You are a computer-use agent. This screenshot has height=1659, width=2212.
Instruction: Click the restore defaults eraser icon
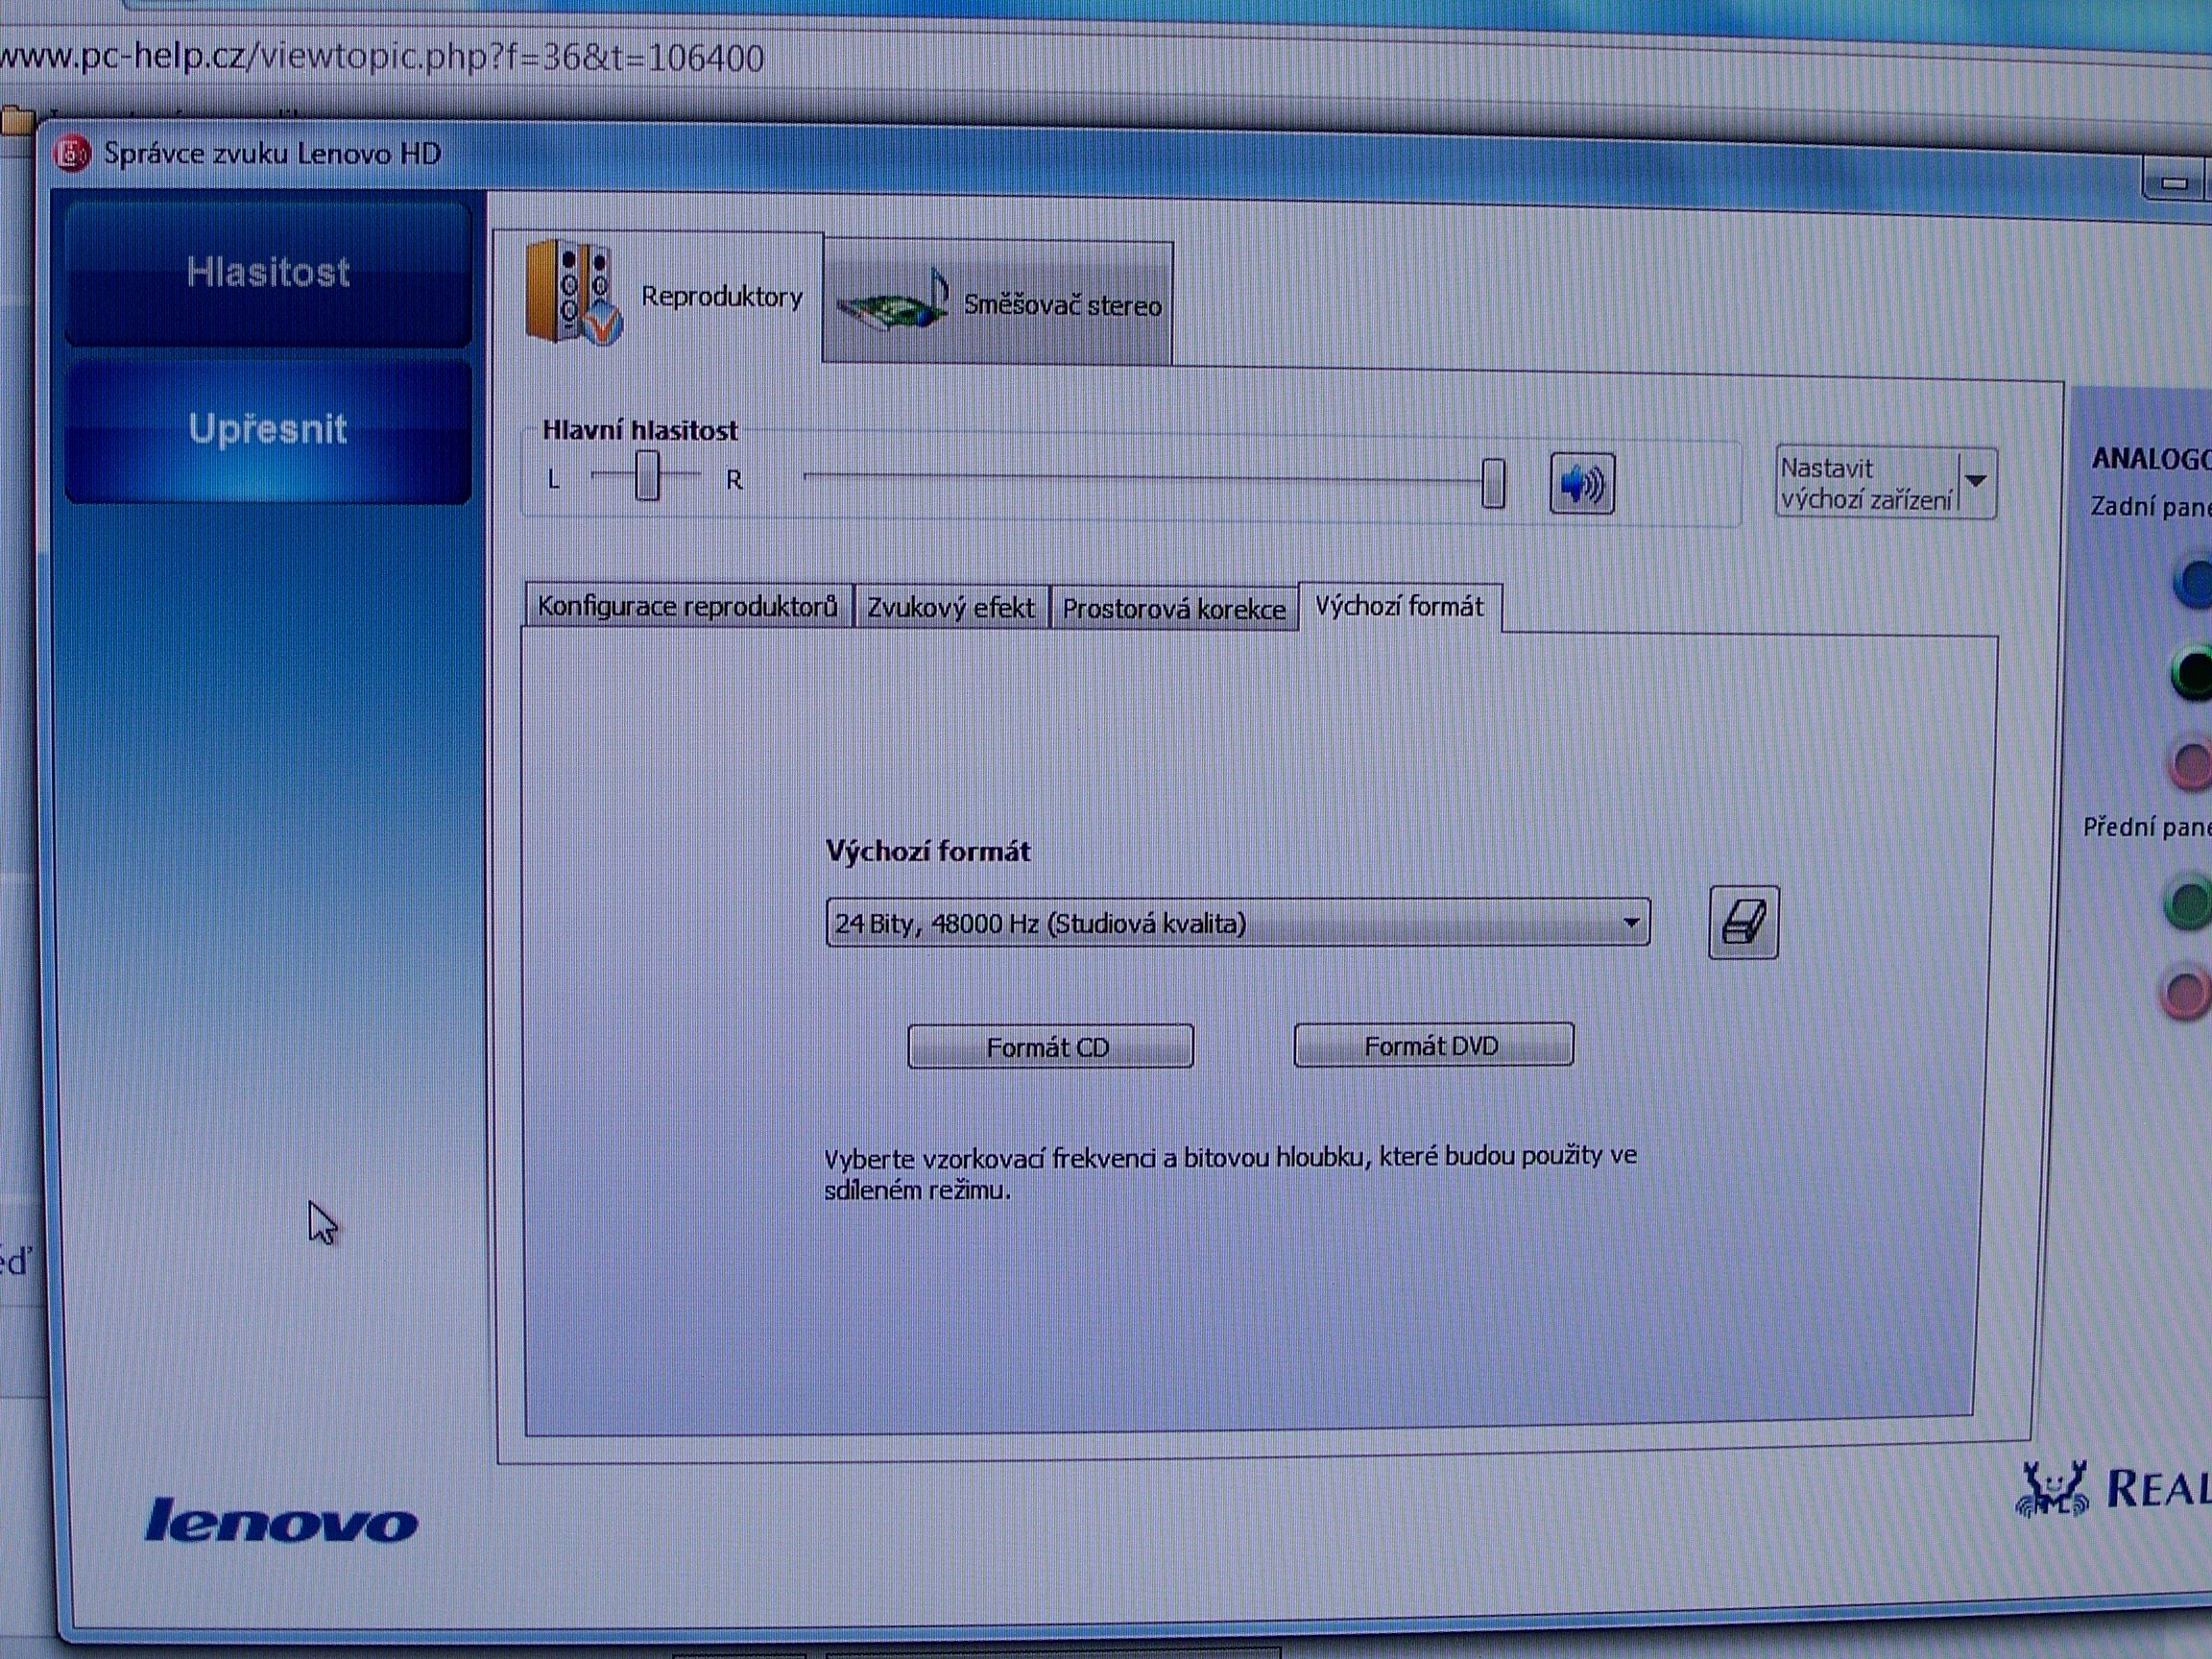1743,922
